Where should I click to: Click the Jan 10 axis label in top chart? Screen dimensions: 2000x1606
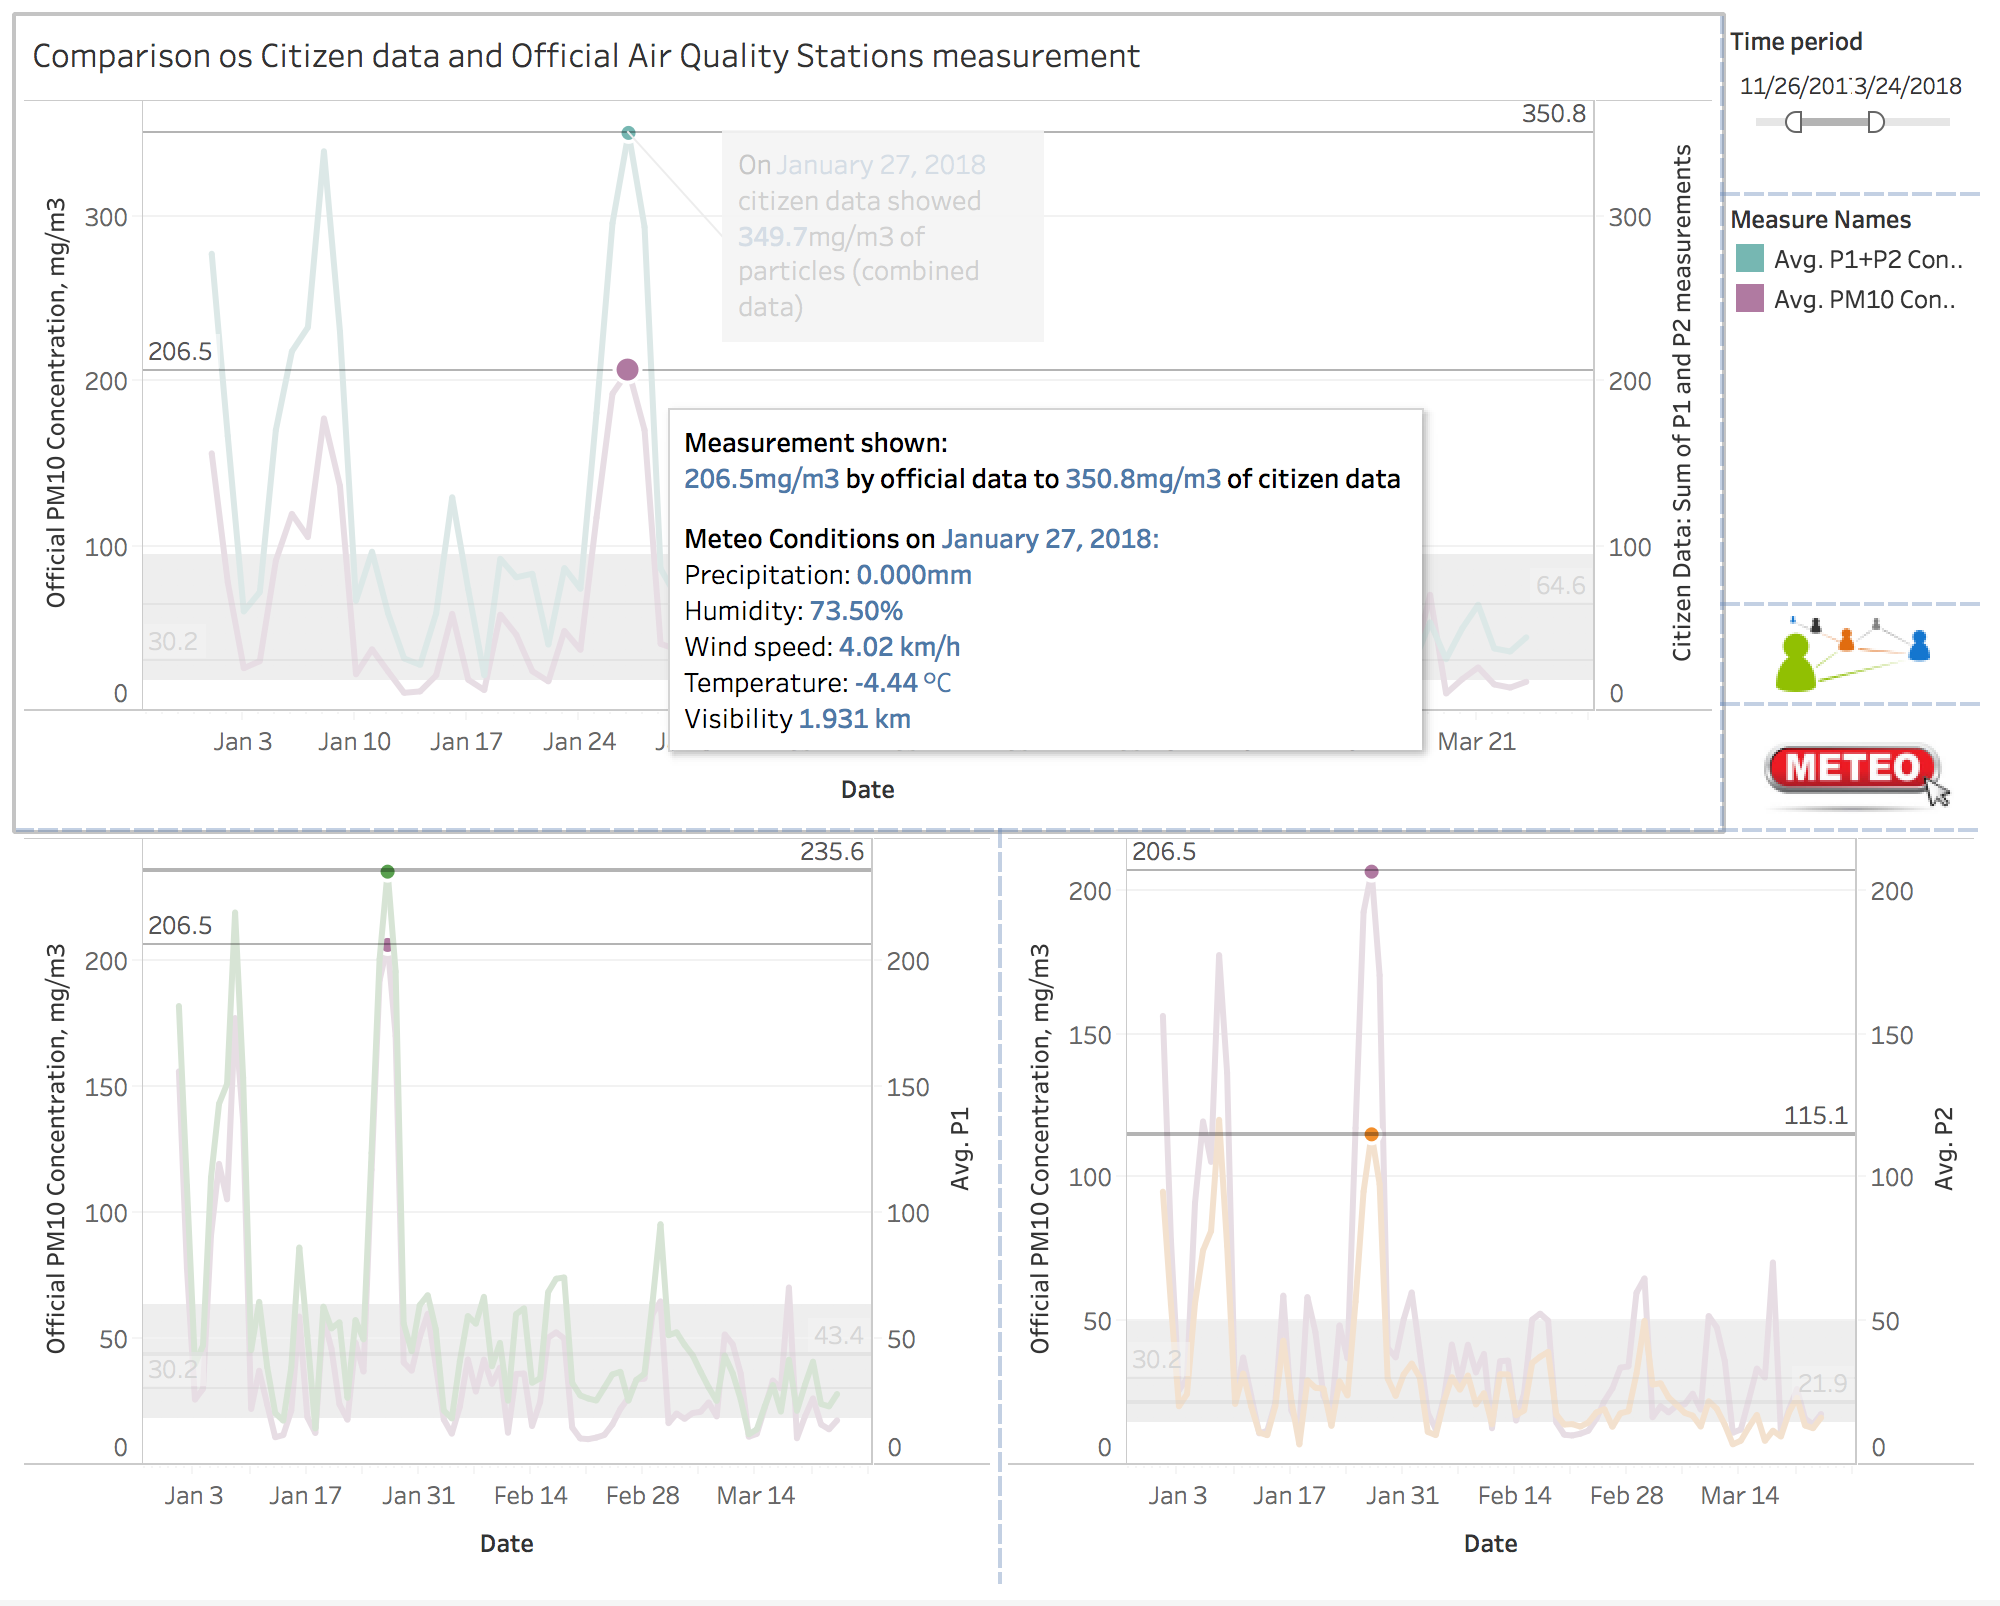pos(354,742)
